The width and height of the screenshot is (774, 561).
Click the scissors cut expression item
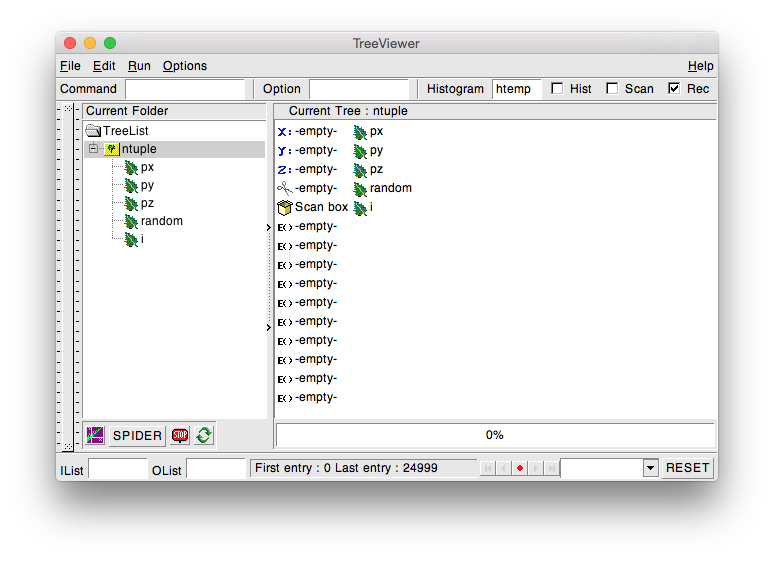point(285,188)
